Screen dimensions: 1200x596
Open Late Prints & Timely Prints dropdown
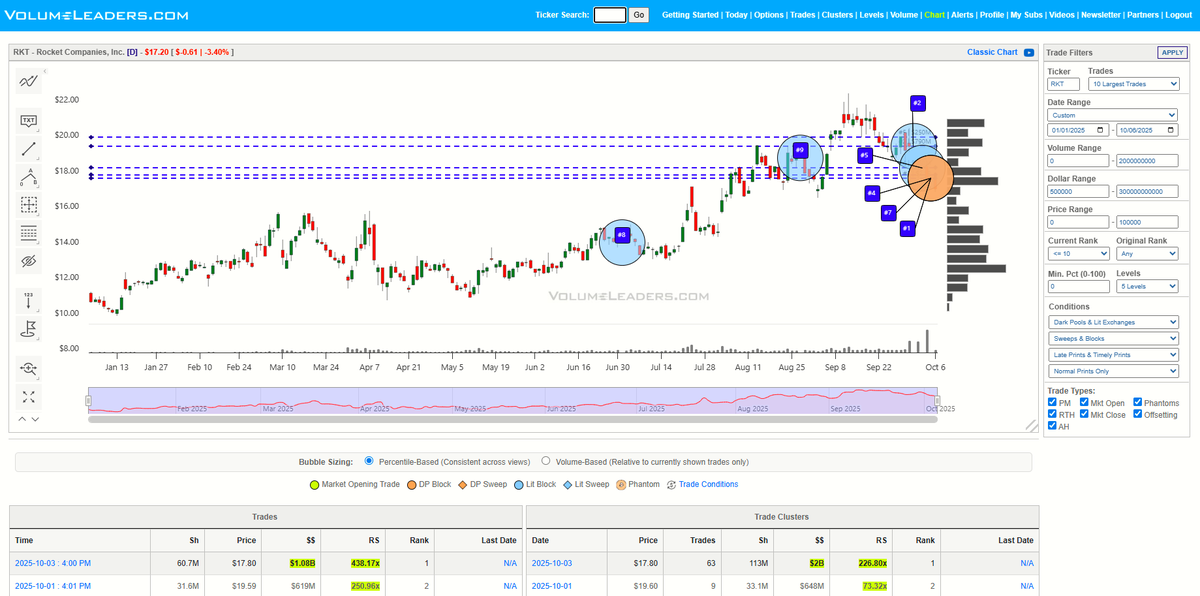(1113, 354)
